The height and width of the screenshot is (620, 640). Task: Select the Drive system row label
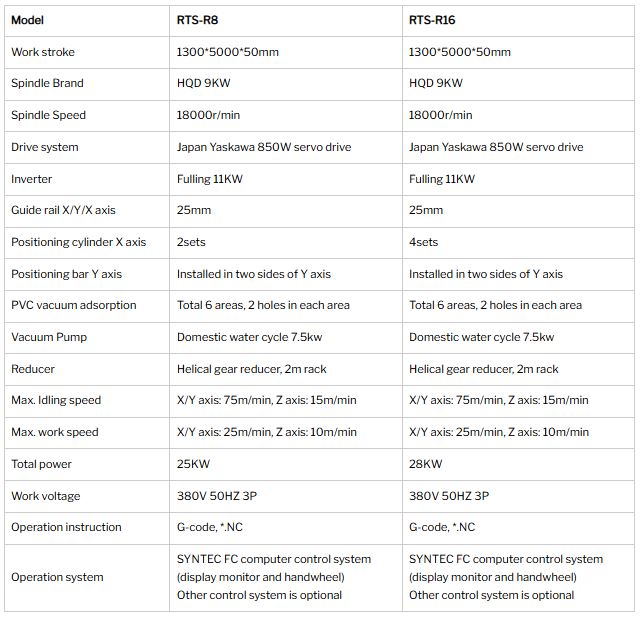pos(44,147)
